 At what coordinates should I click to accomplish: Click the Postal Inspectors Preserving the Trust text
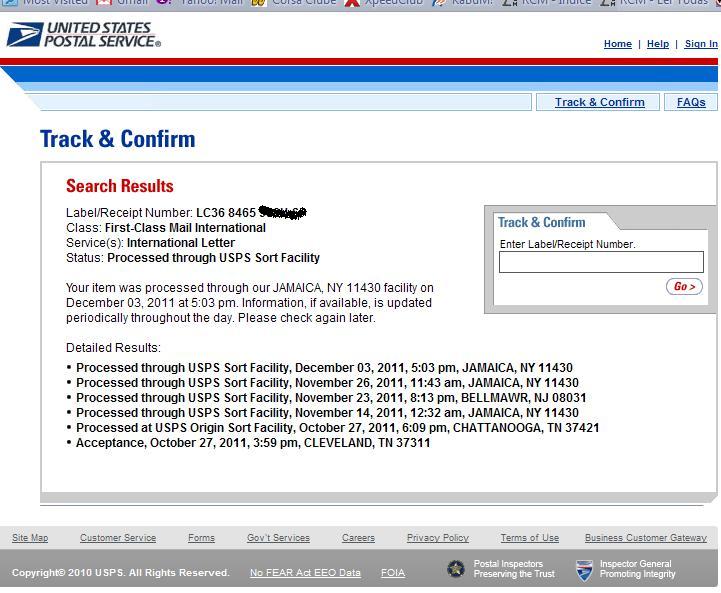click(x=514, y=569)
